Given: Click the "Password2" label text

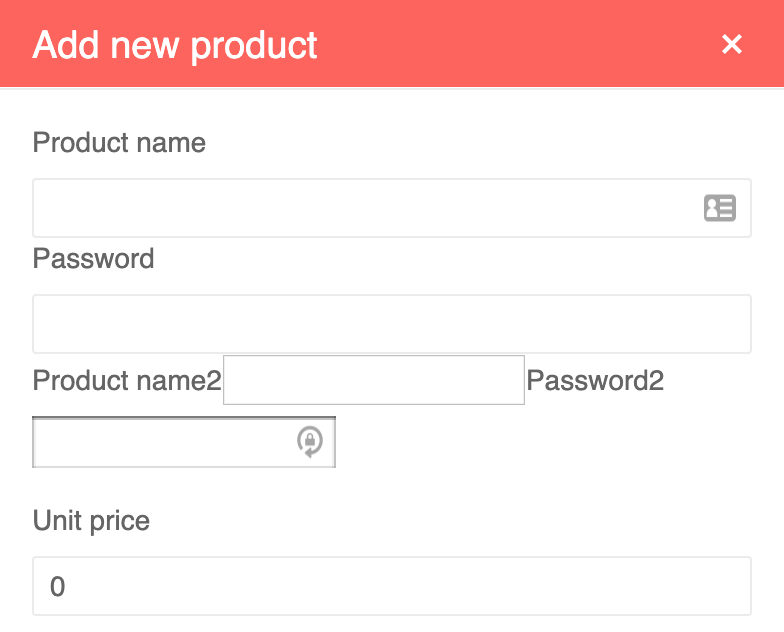Looking at the screenshot, I should pyautogui.click(x=595, y=381).
